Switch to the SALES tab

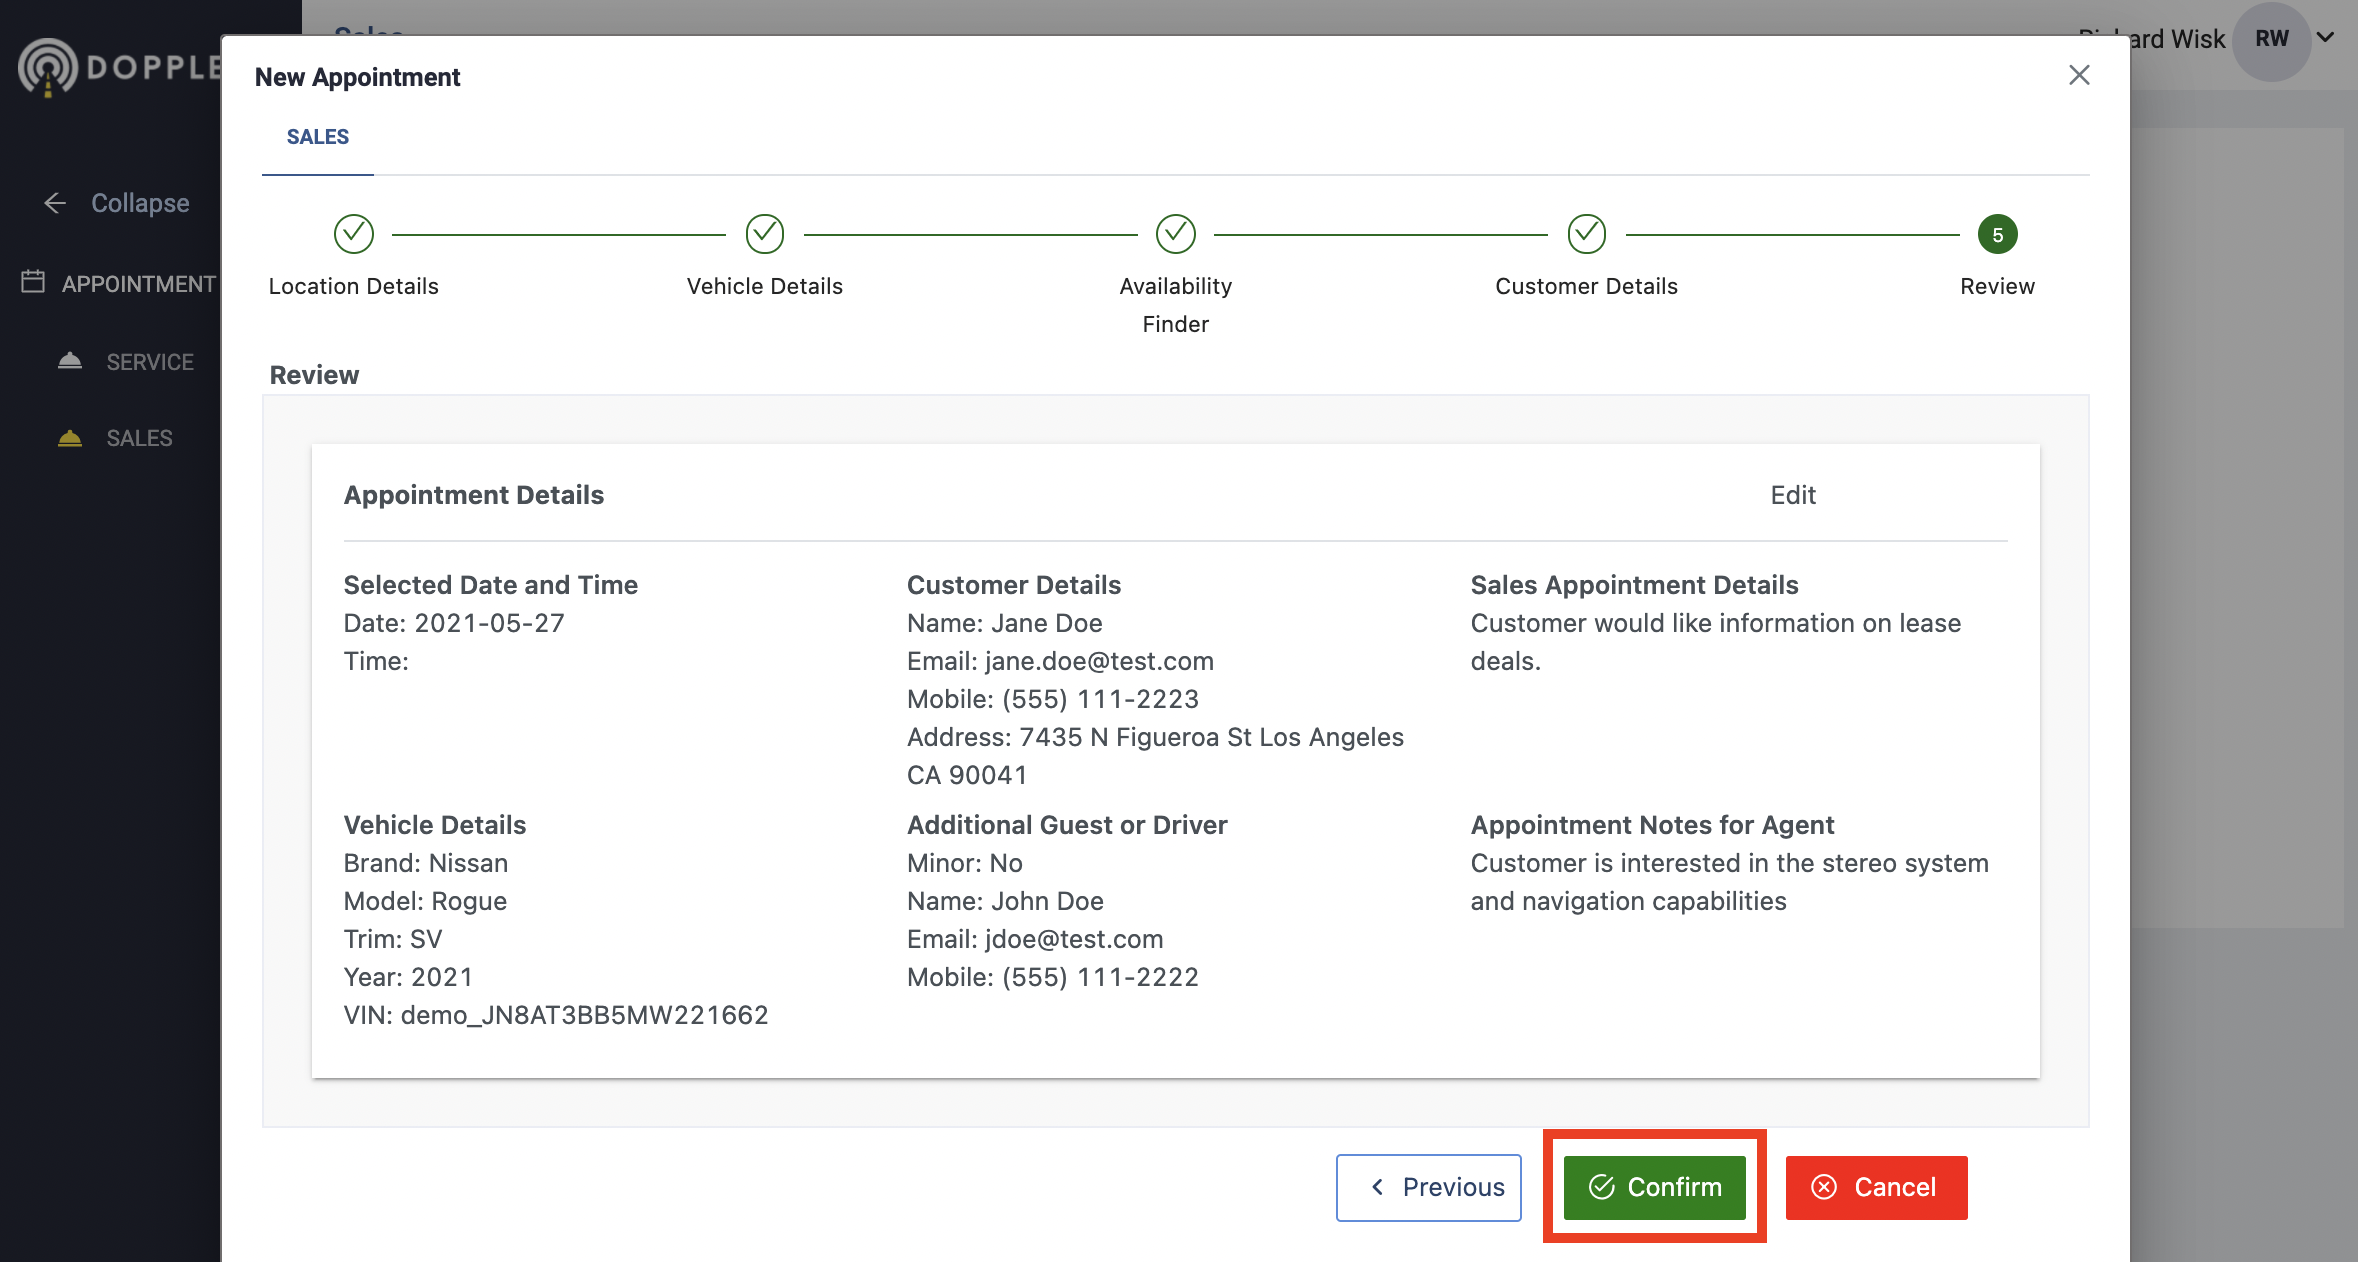(317, 137)
